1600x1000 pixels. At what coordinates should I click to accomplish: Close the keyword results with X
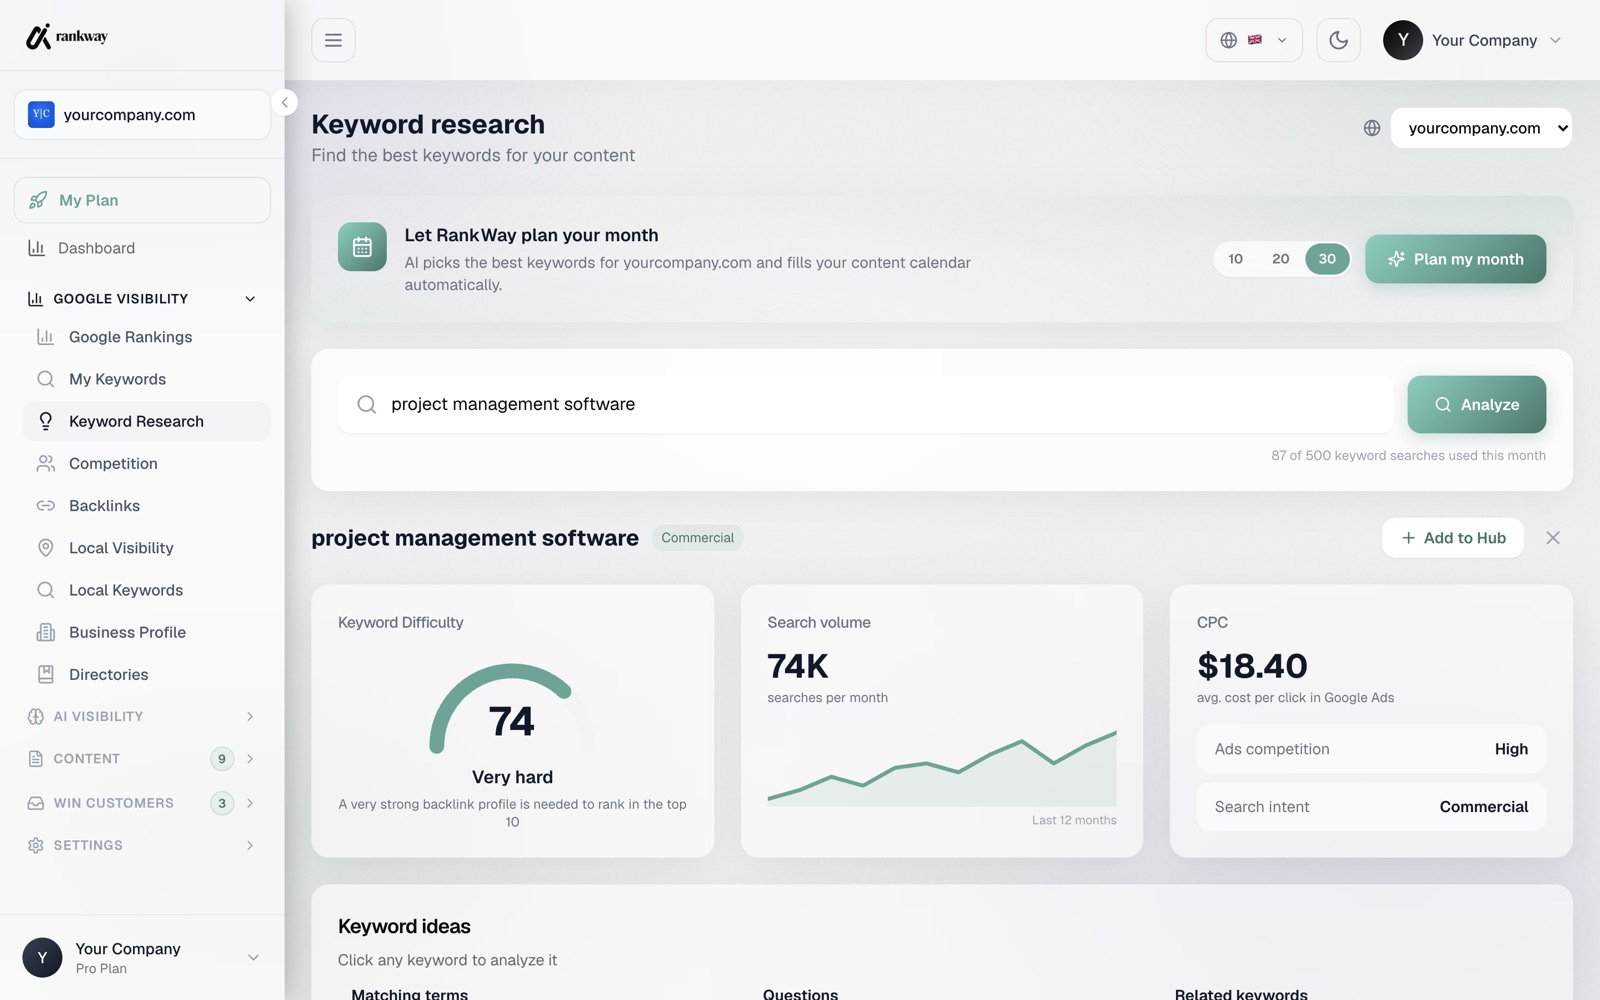1553,538
